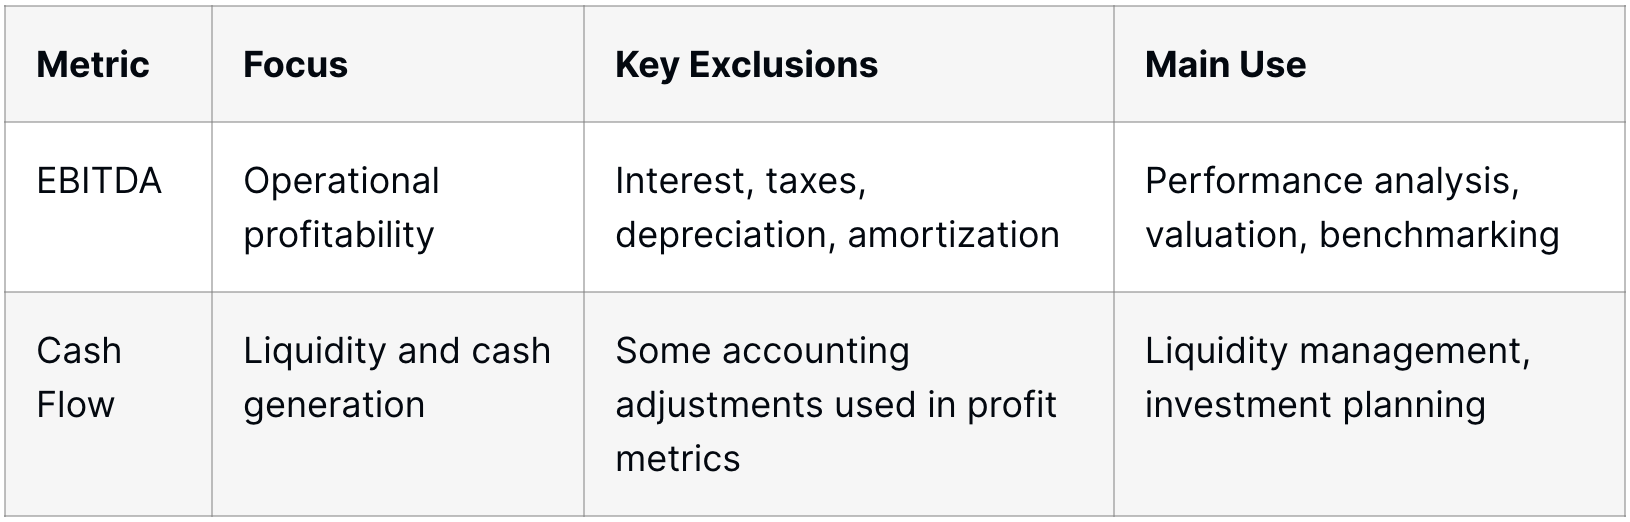Click the word amortization in the table
1630x522 pixels.
pyautogui.click(x=953, y=235)
